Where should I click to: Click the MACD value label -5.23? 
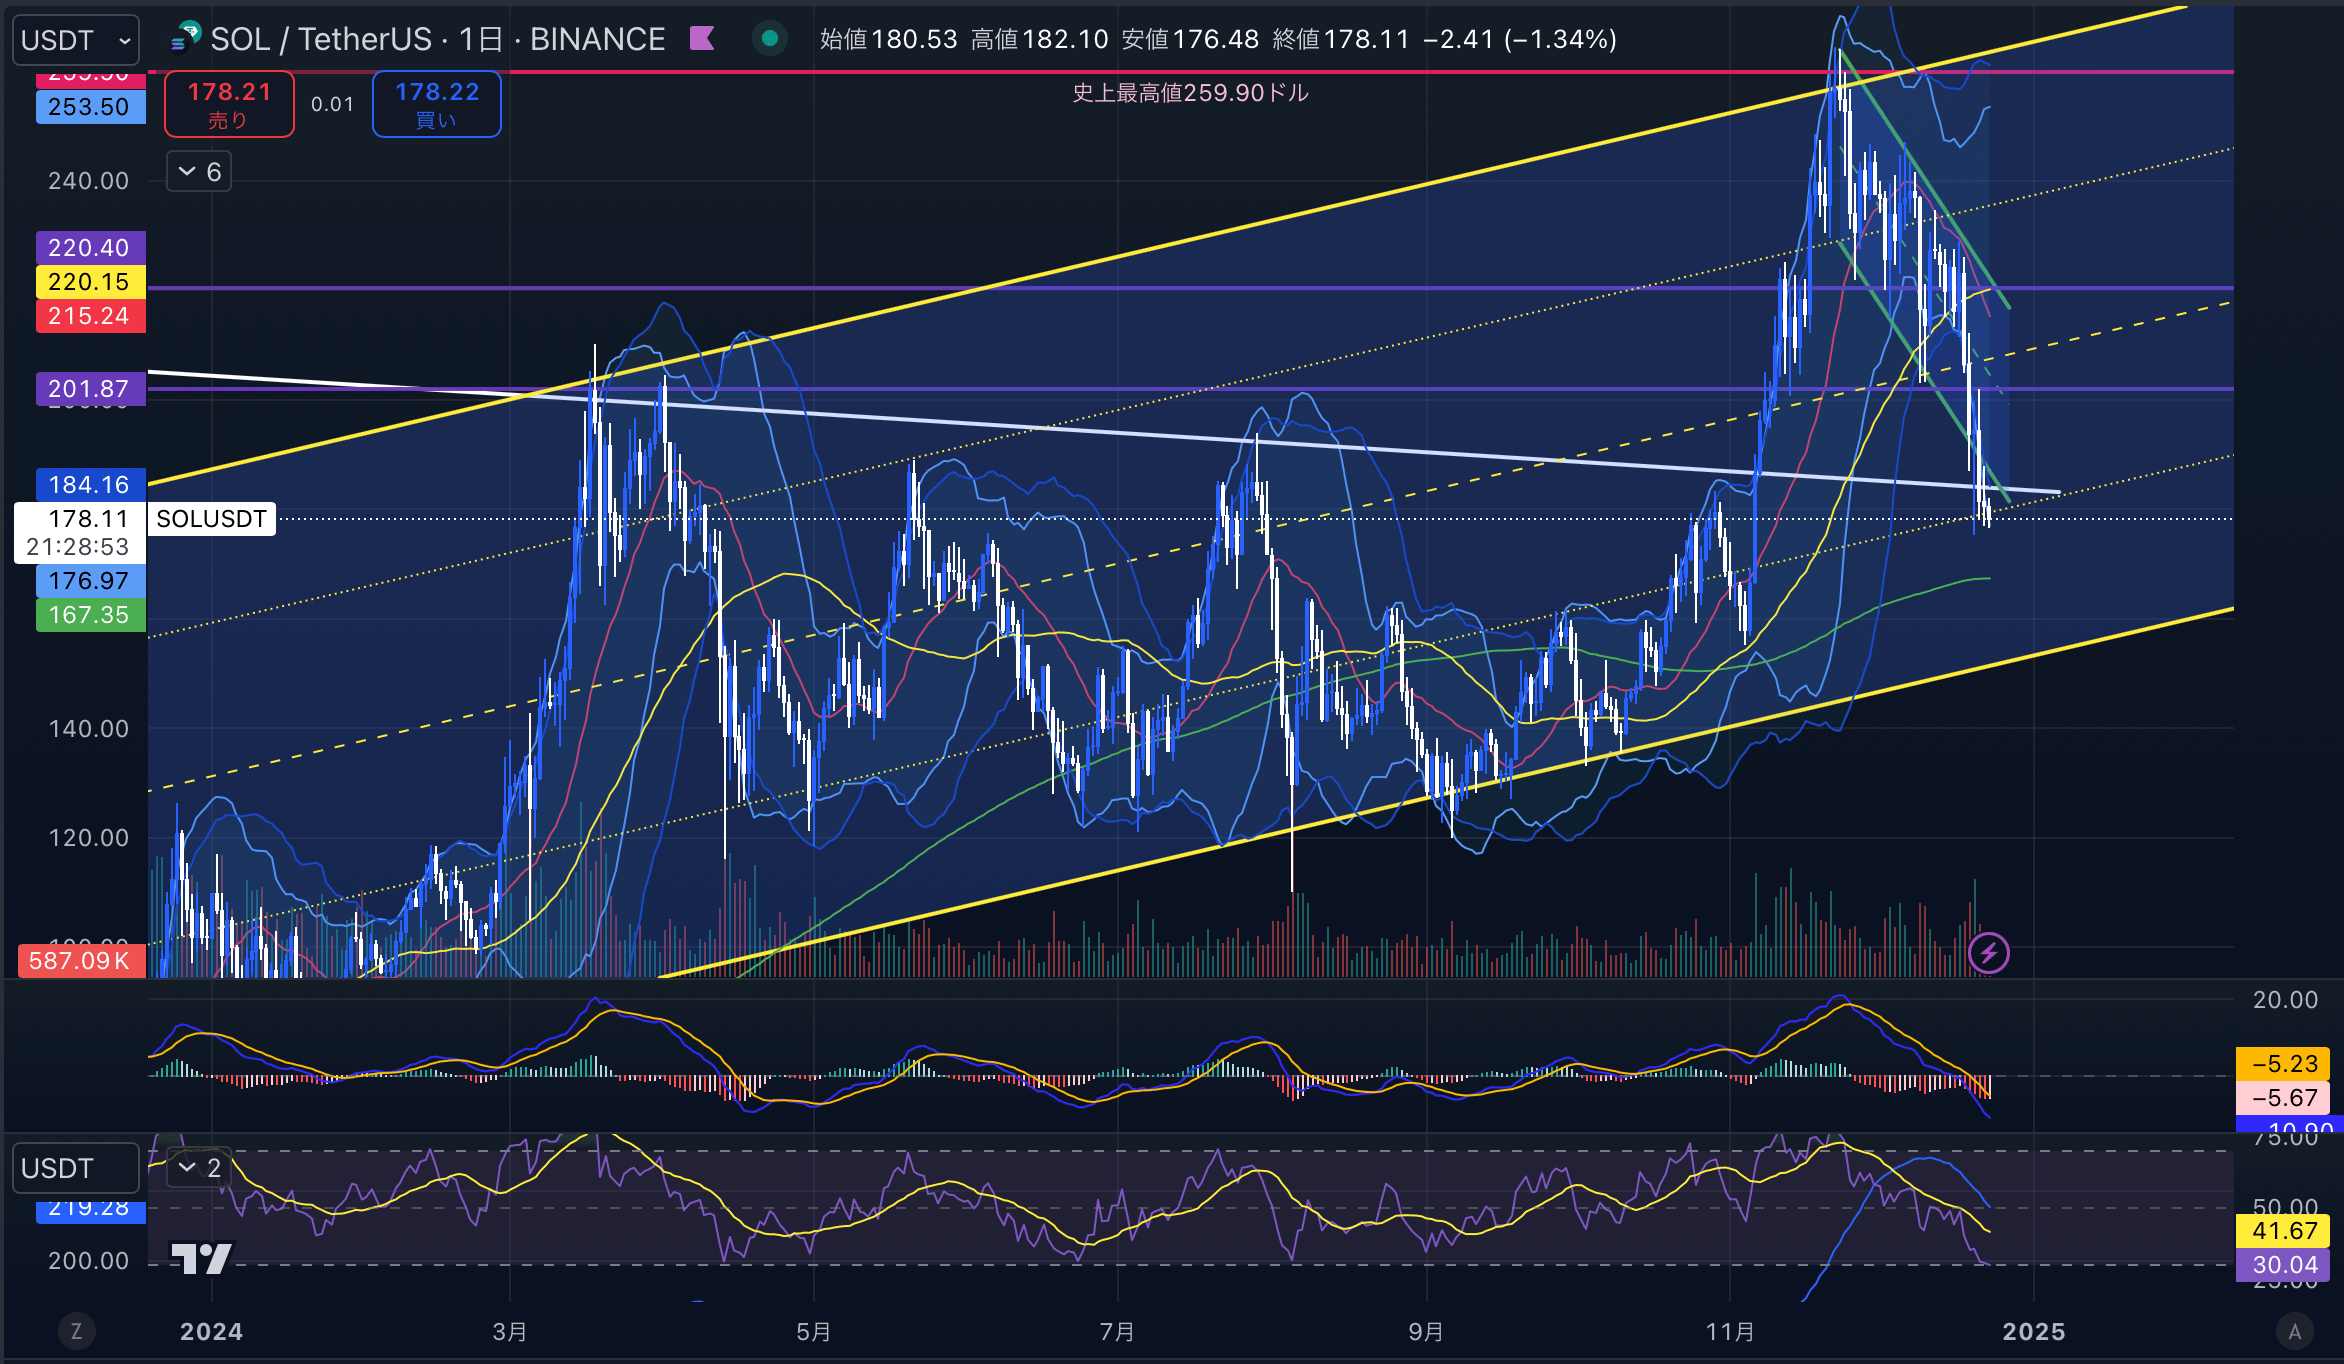2284,1064
